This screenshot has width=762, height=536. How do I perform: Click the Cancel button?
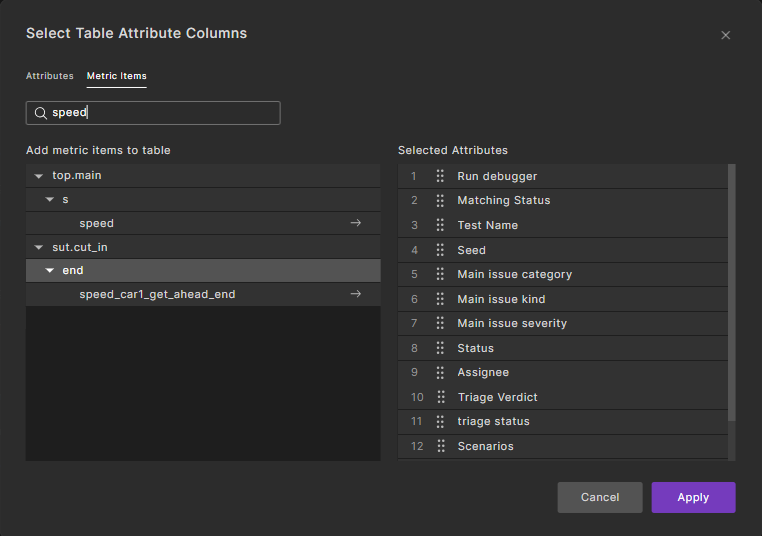click(x=600, y=497)
